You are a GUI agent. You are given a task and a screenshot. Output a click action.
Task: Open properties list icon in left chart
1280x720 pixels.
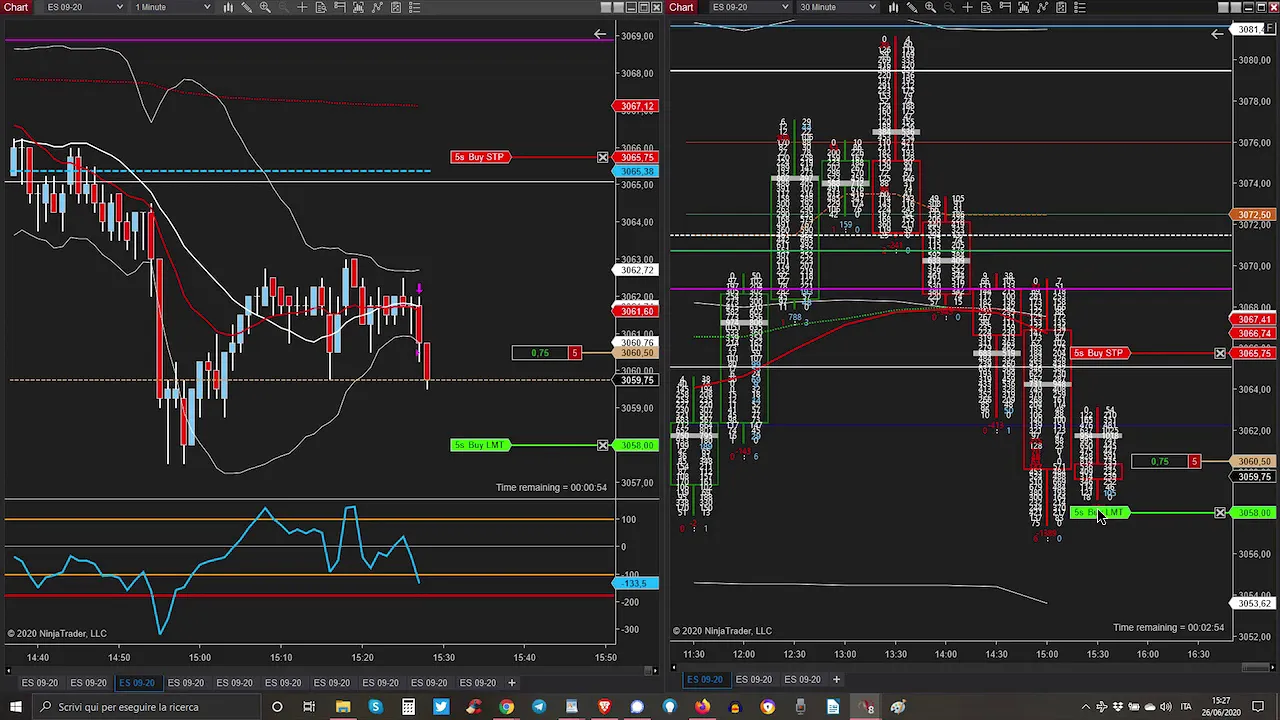[414, 7]
